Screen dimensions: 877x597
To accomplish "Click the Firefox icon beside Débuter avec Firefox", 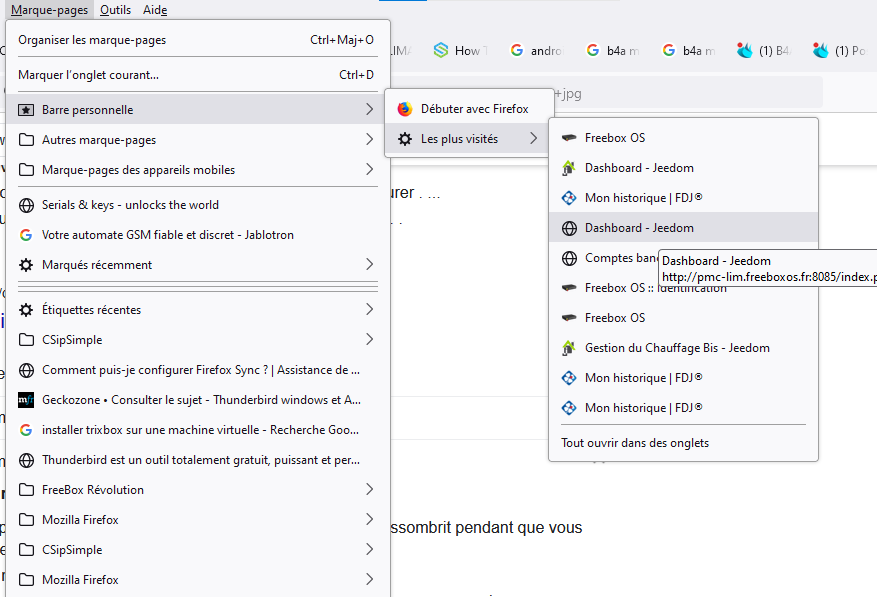I will coord(405,109).
